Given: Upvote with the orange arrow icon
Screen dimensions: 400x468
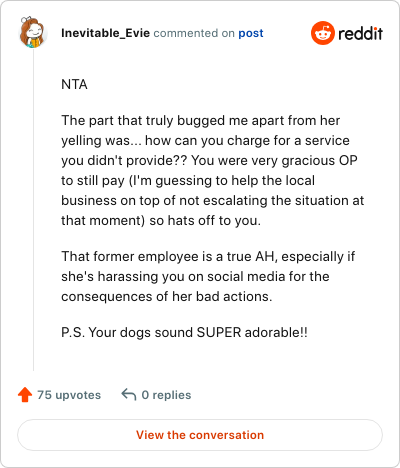Looking at the screenshot, I should tap(25, 395).
